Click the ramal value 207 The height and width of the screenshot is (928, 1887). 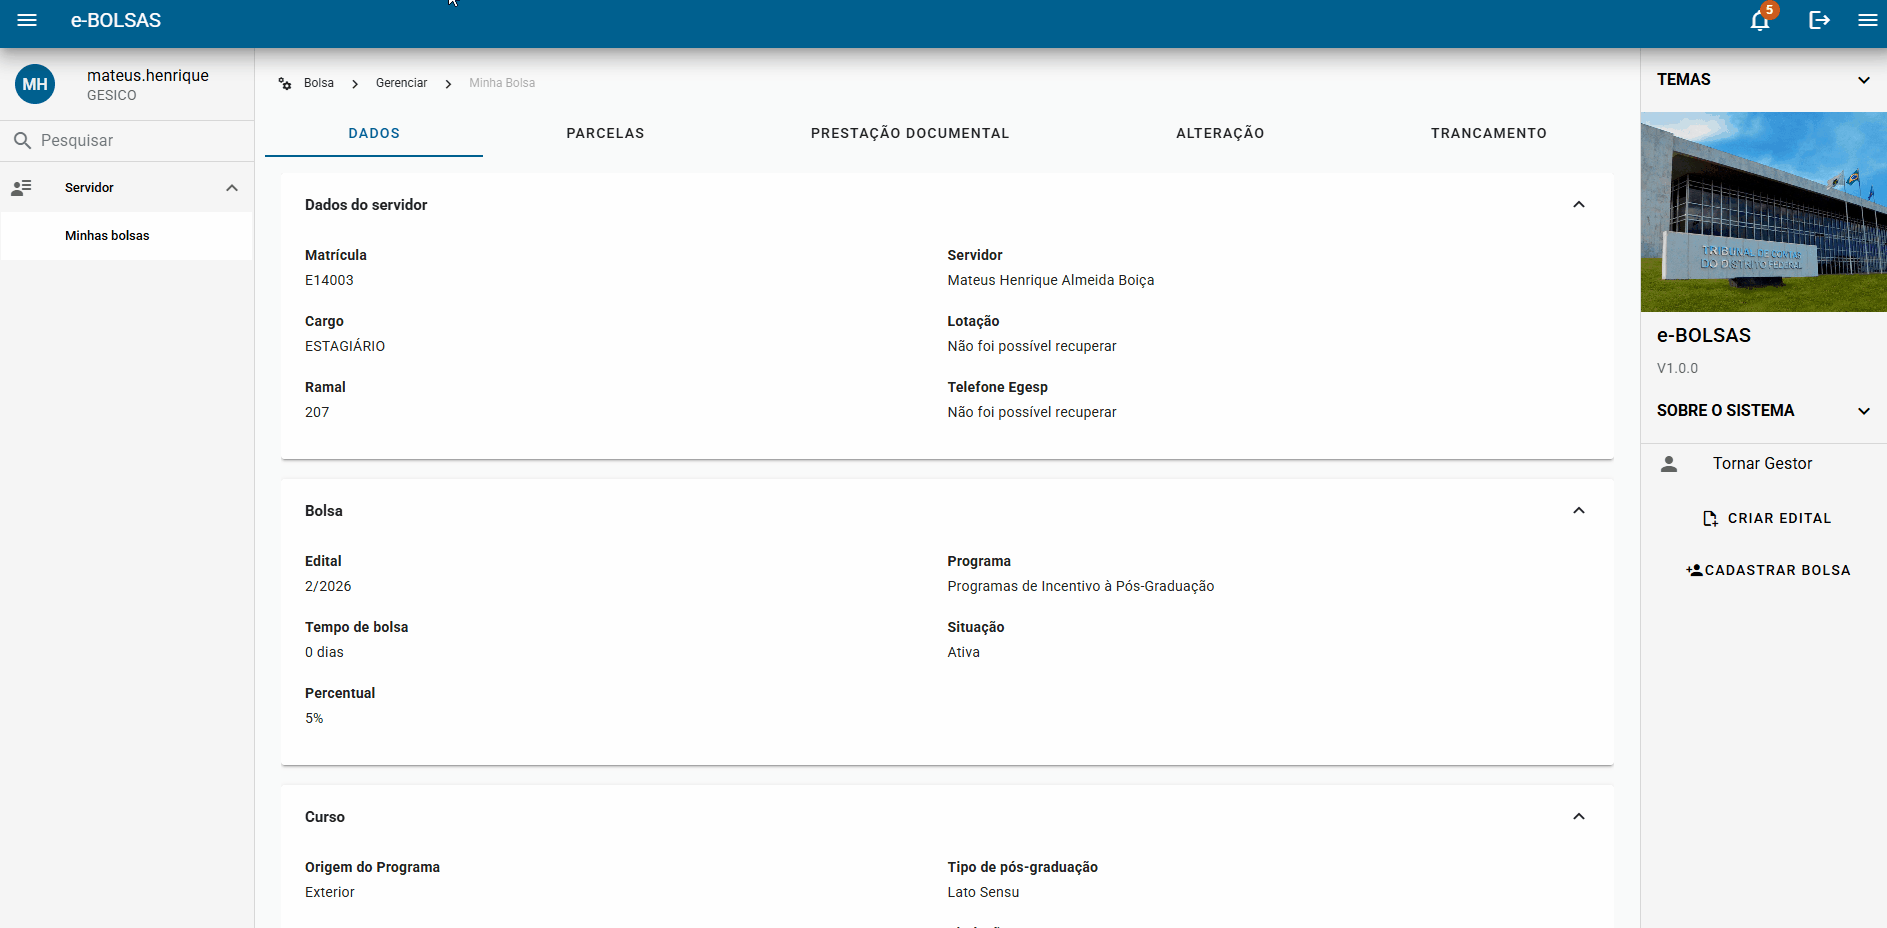[x=317, y=413]
